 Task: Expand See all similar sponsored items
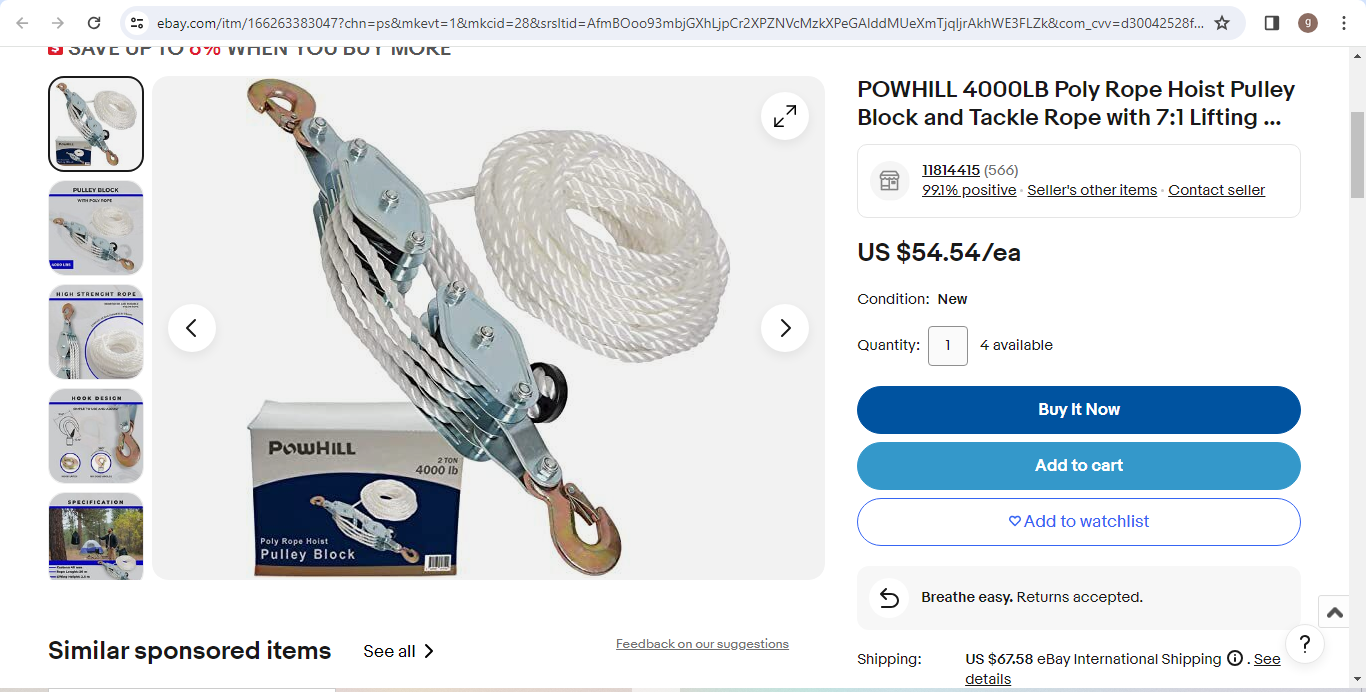pyautogui.click(x=399, y=651)
